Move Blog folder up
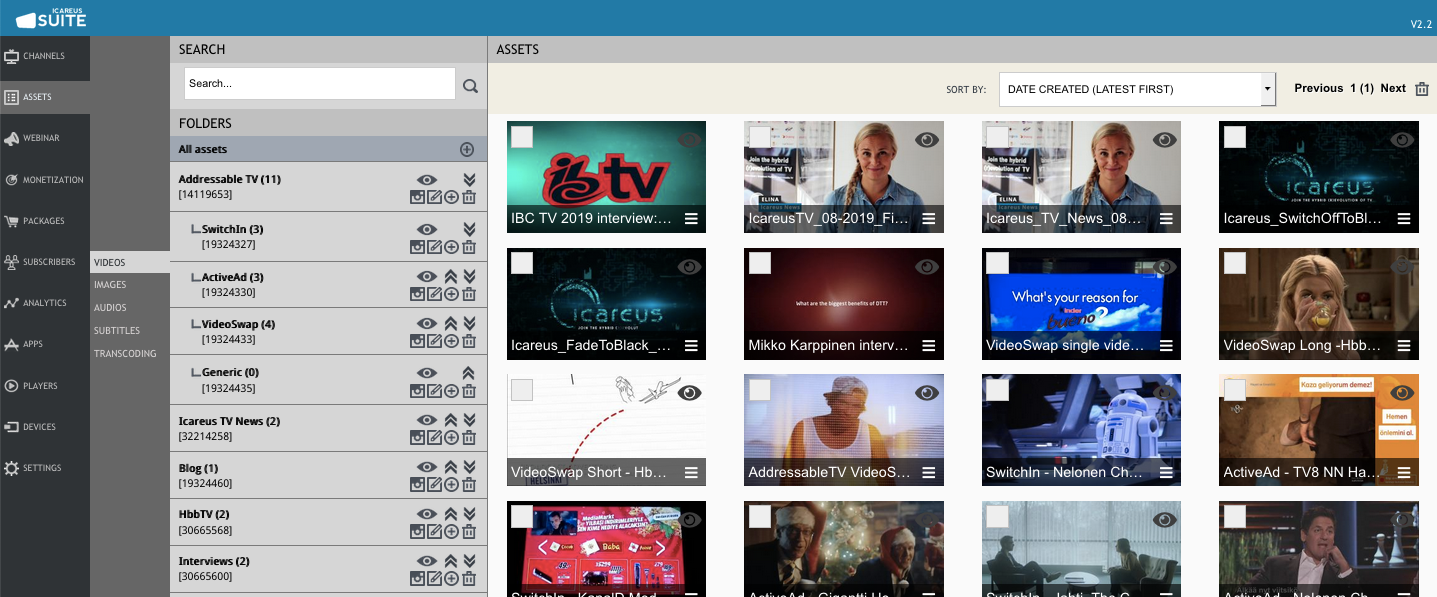 coord(451,468)
